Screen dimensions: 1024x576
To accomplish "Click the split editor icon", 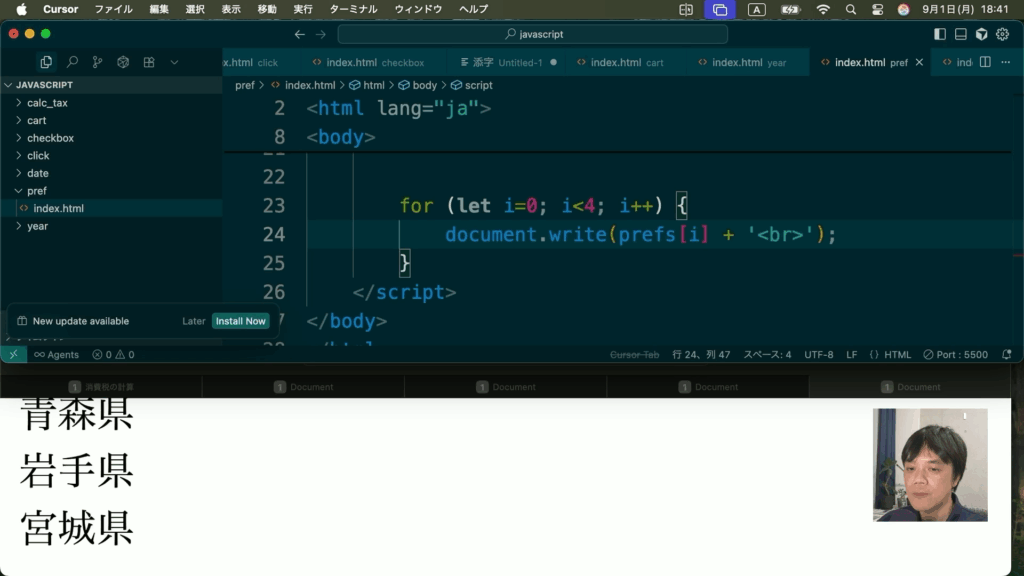I will click(985, 62).
